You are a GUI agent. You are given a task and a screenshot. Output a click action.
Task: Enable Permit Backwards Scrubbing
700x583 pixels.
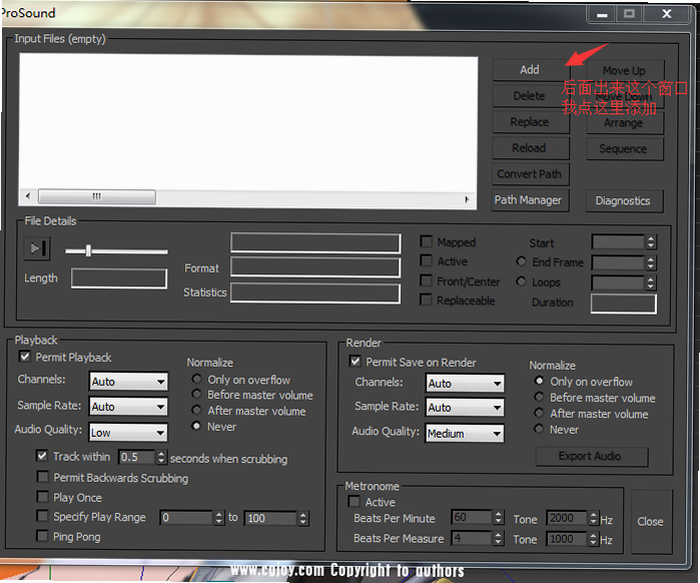43,477
